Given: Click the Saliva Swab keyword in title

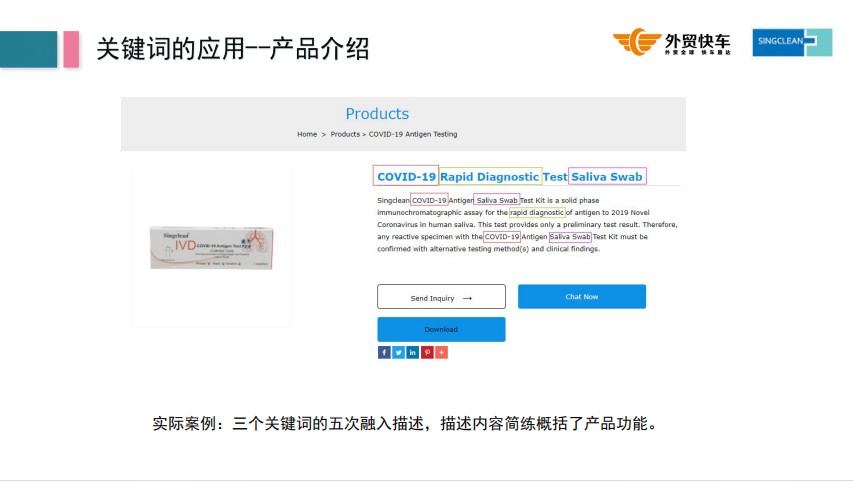Looking at the screenshot, I should click(x=607, y=176).
